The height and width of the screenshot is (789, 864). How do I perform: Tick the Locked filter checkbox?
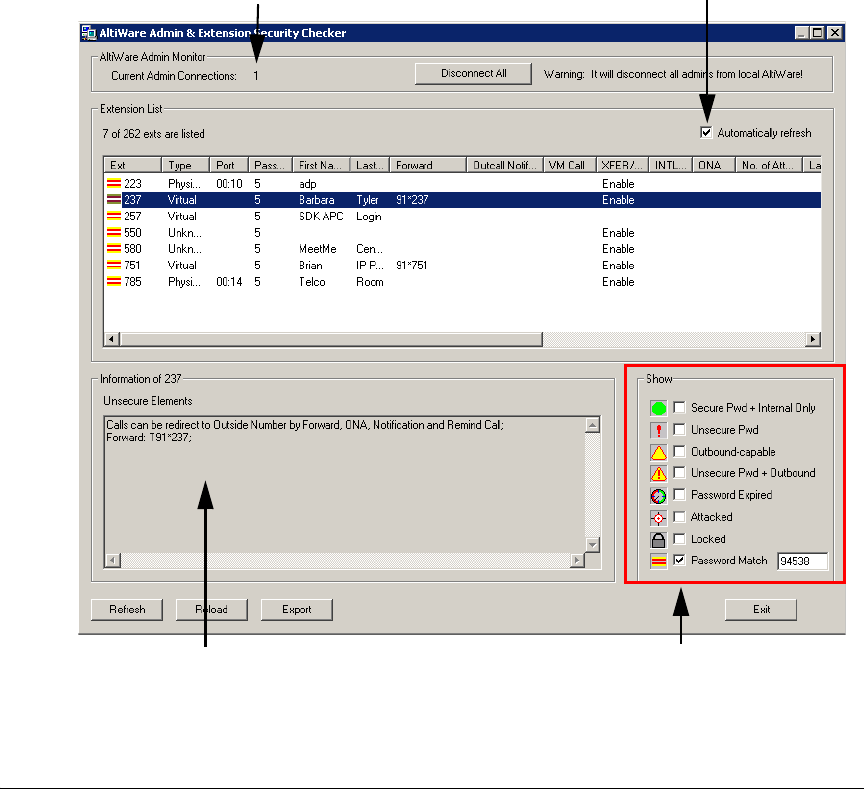679,539
